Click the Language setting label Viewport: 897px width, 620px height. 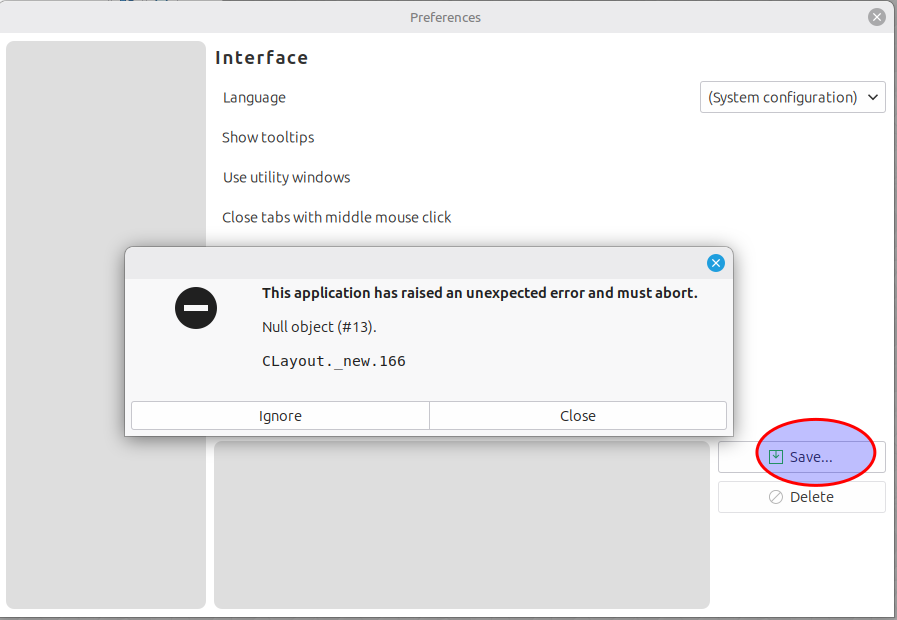click(x=254, y=97)
